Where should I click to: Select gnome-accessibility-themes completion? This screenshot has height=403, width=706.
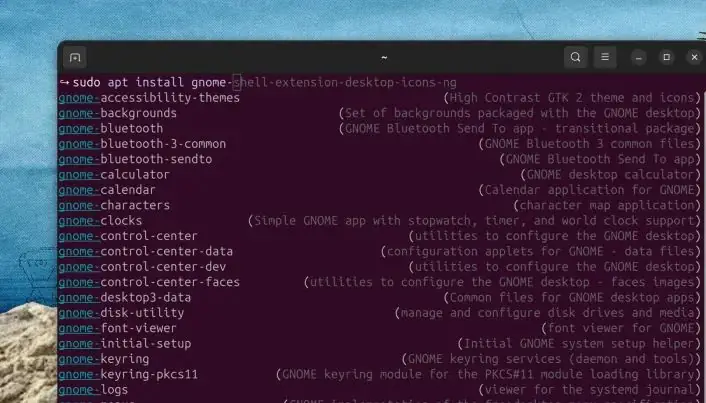coord(149,98)
